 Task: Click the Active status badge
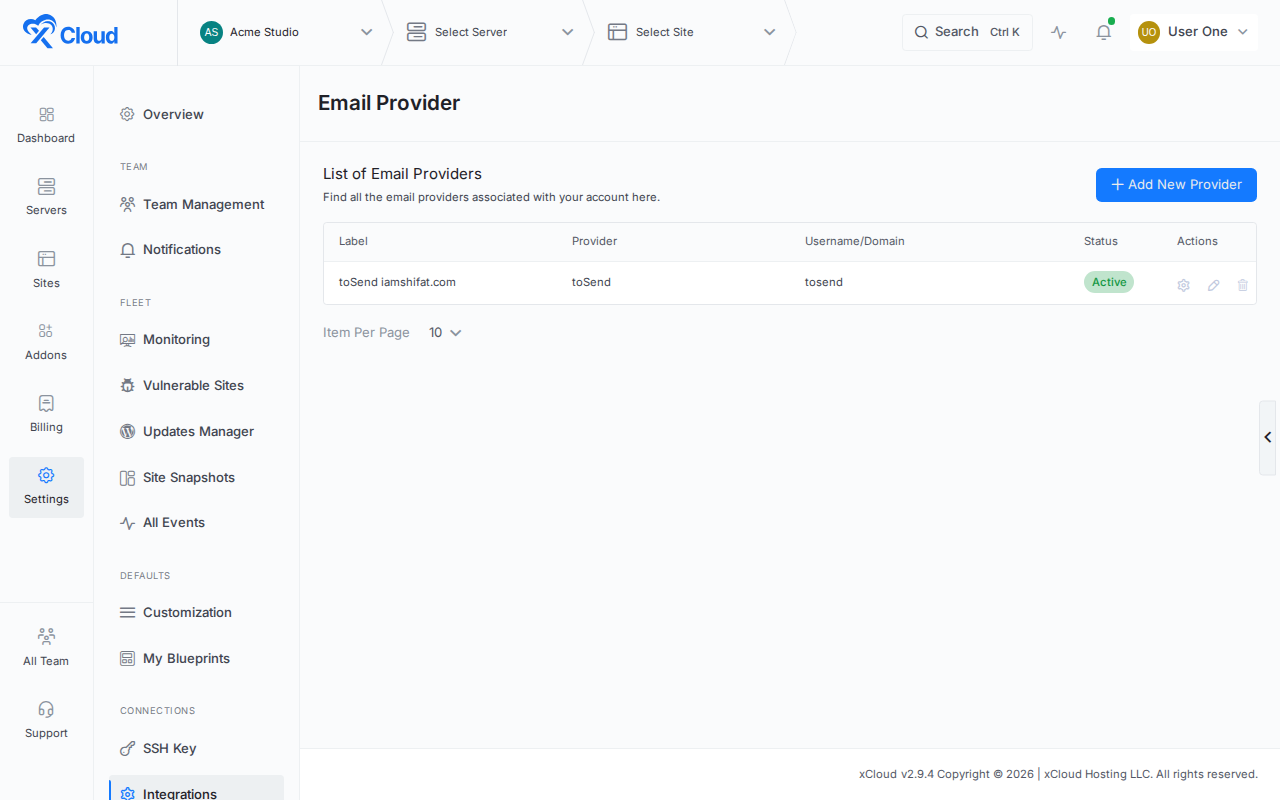tap(1109, 282)
